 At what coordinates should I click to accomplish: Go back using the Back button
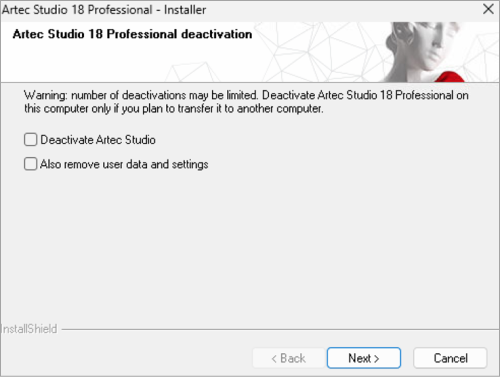[x=288, y=358]
